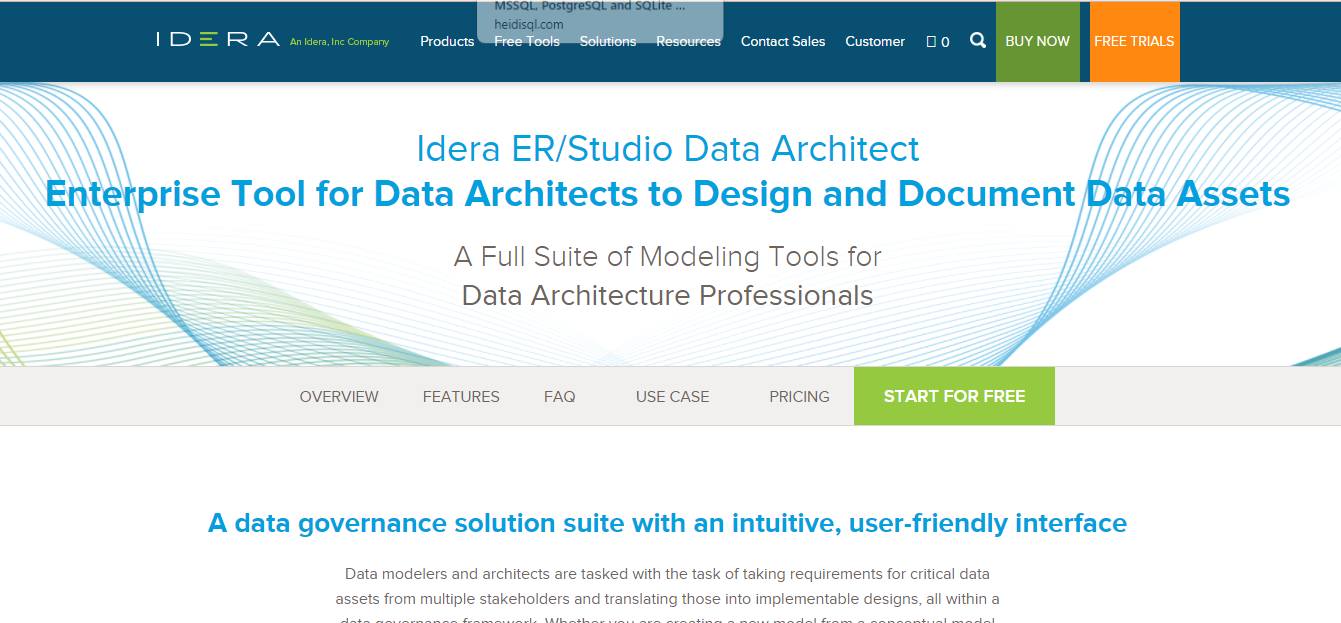Viewport: 1341px width, 623px height.
Task: Open the Free Tools menu
Action: coord(527,41)
